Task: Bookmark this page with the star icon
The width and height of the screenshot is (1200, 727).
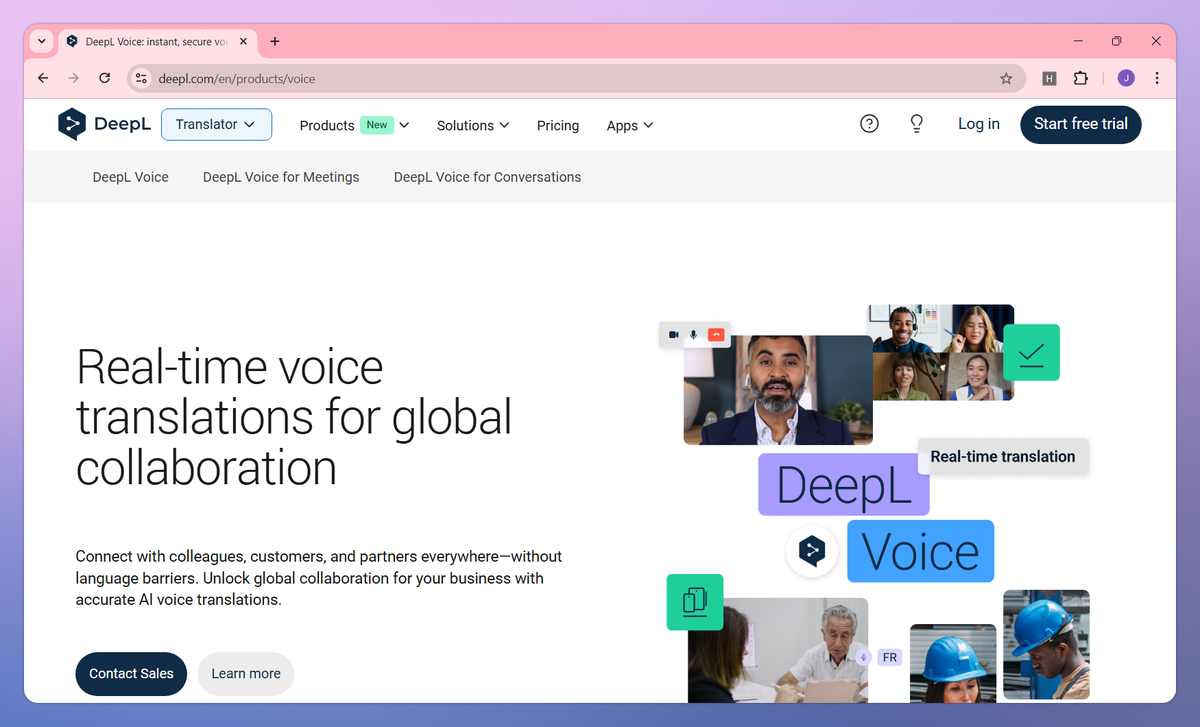Action: click(x=1006, y=77)
